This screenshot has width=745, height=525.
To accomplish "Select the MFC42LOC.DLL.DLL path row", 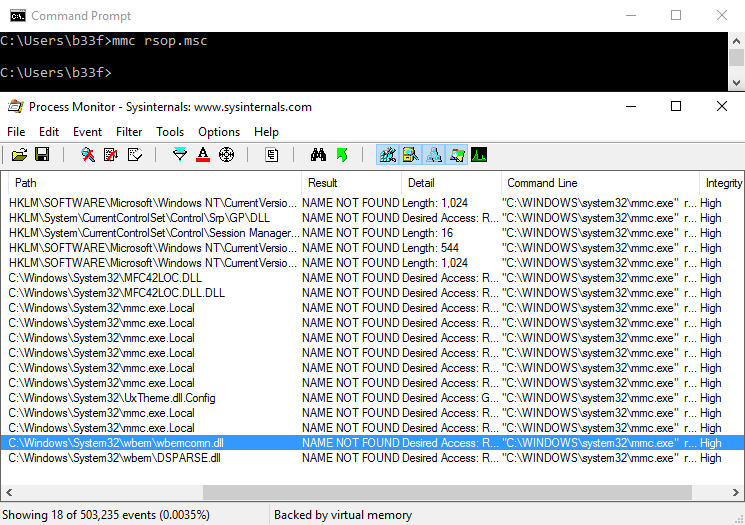I will [373, 293].
